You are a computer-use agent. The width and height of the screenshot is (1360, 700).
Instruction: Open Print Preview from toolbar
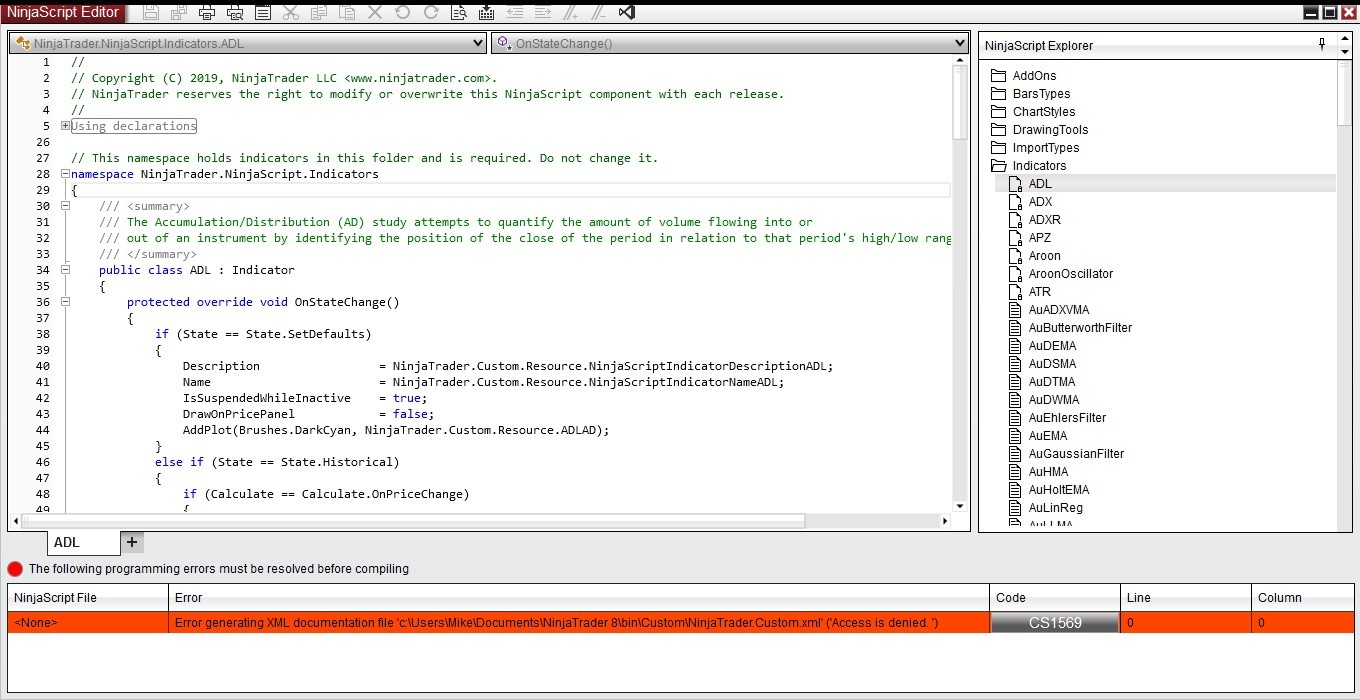[x=235, y=12]
